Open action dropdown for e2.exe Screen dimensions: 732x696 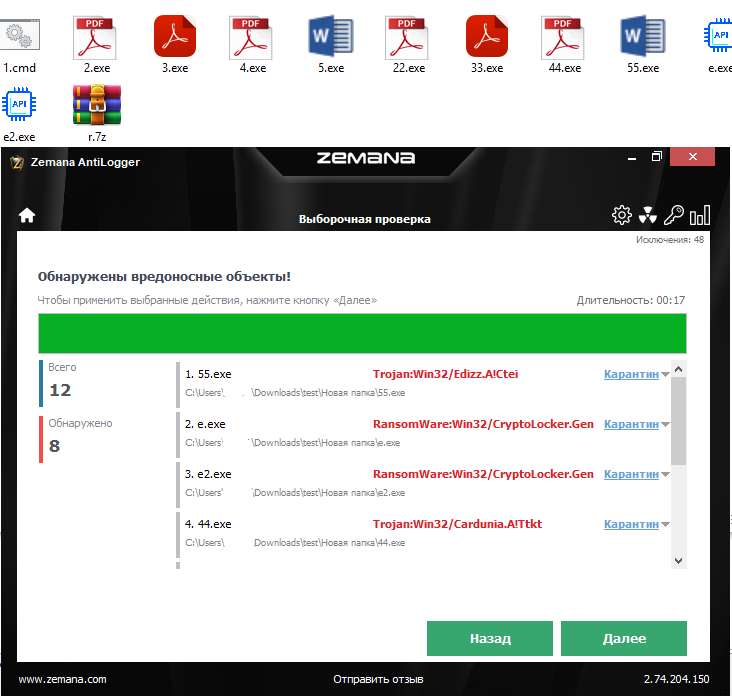(x=665, y=474)
